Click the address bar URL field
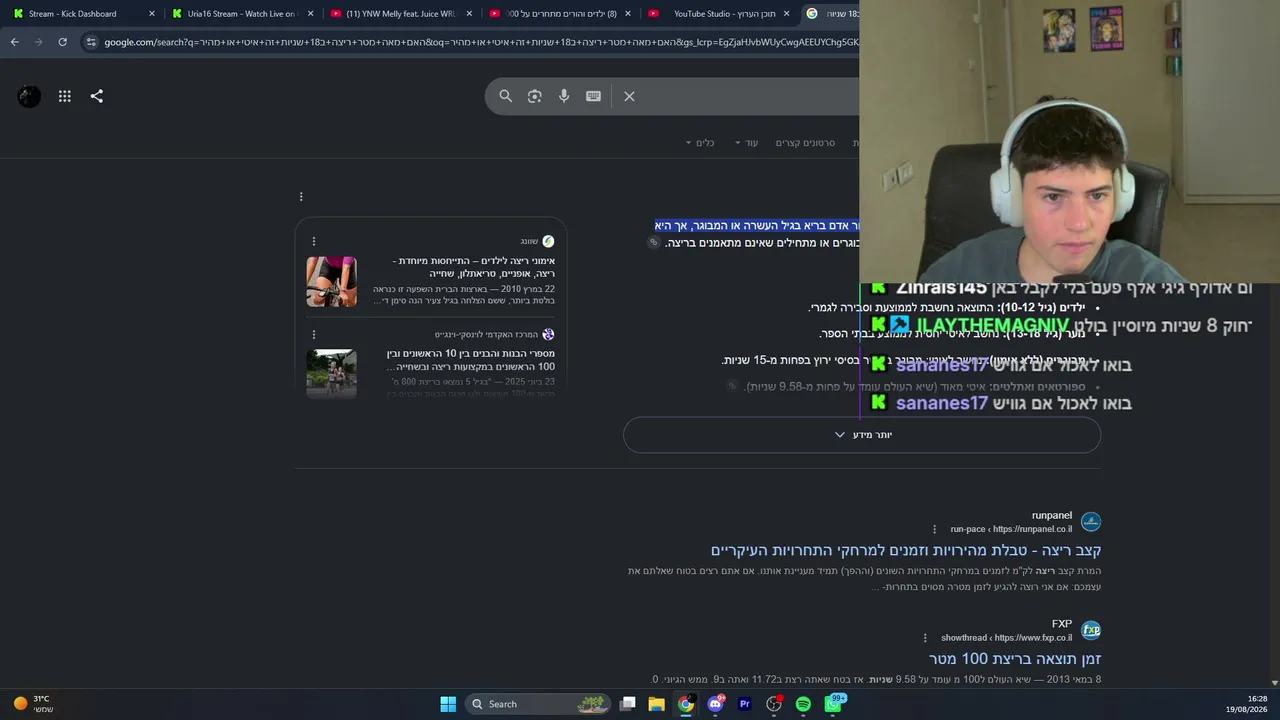Image resolution: width=1280 pixels, height=720 pixels. 480,42
